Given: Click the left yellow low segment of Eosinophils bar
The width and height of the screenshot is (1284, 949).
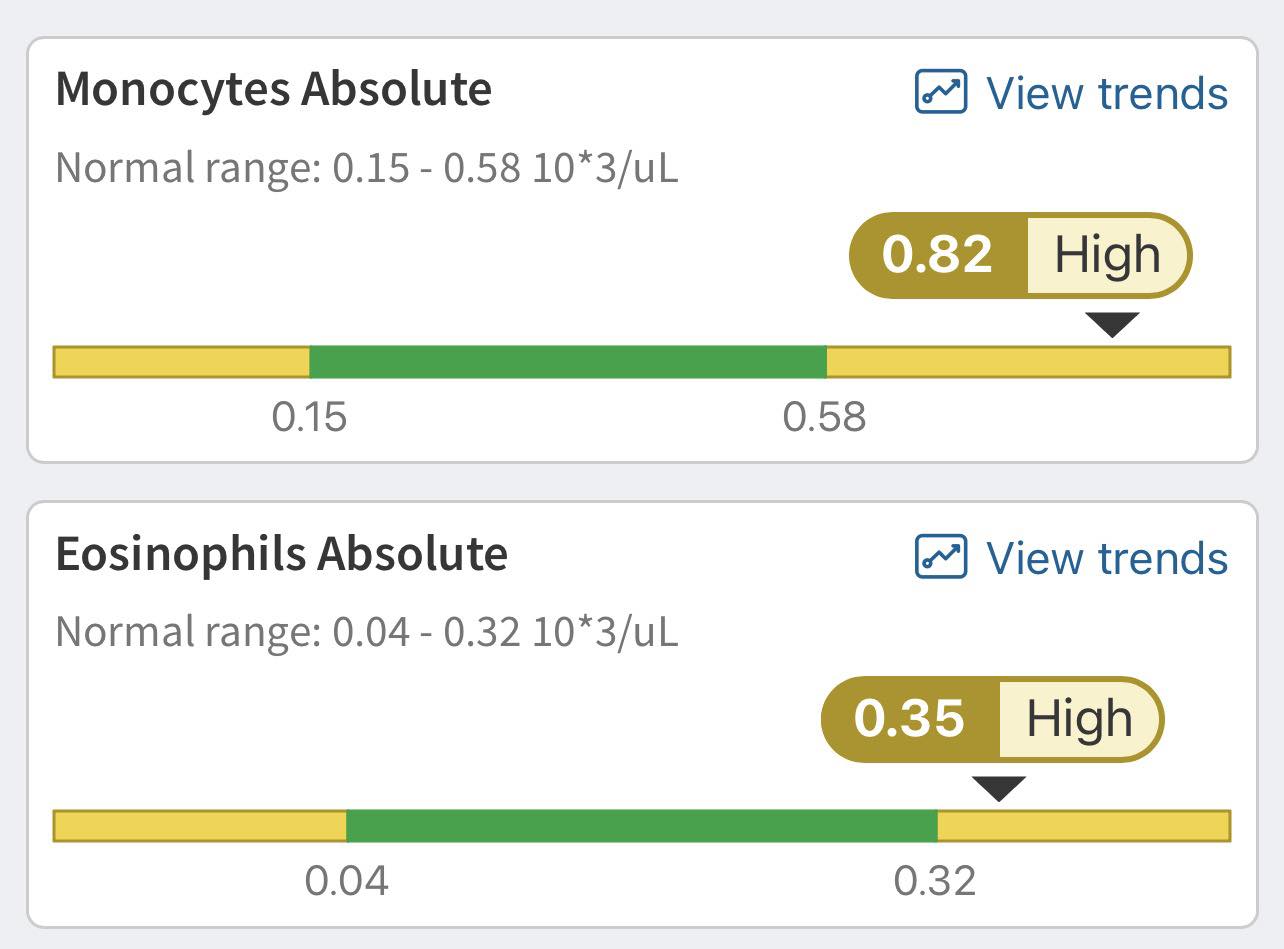Looking at the screenshot, I should (x=200, y=826).
